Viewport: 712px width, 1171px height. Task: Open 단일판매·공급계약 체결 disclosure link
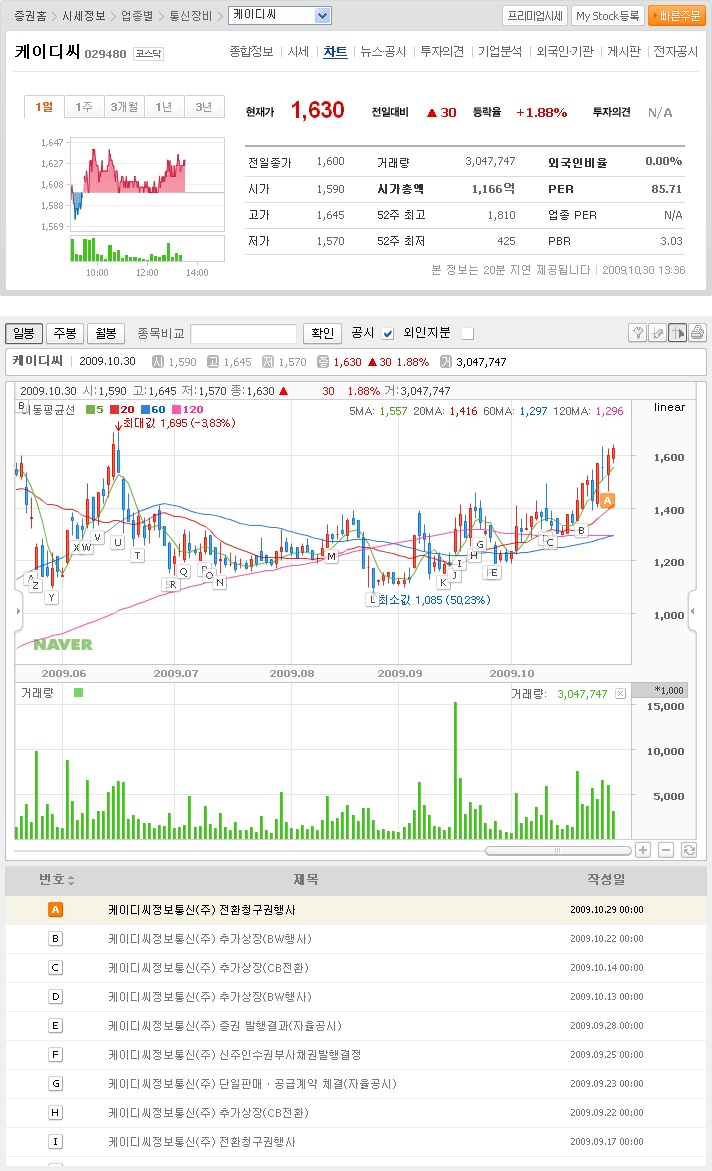pyautogui.click(x=253, y=1084)
